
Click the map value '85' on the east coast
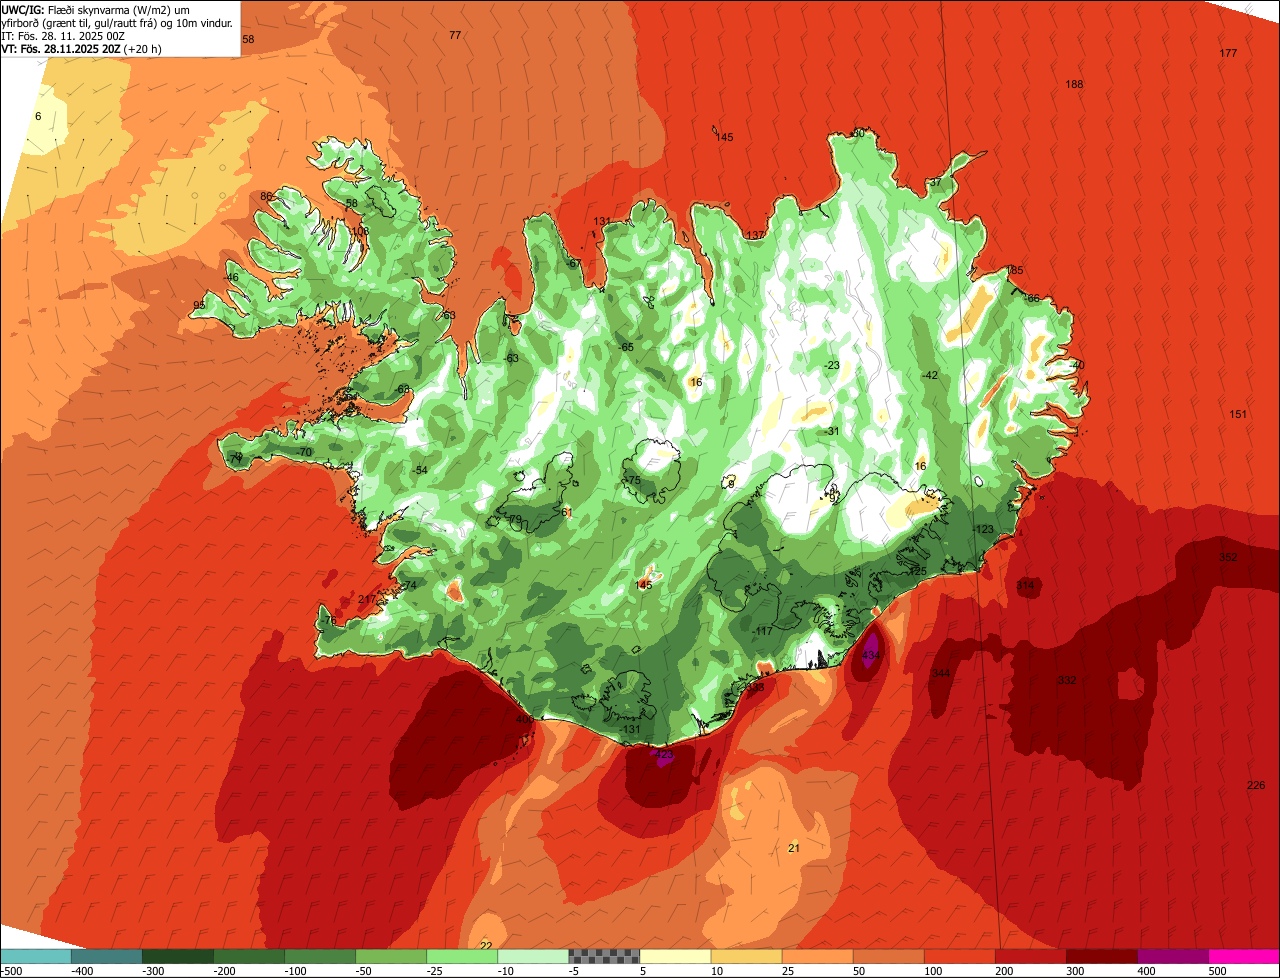click(x=1017, y=271)
